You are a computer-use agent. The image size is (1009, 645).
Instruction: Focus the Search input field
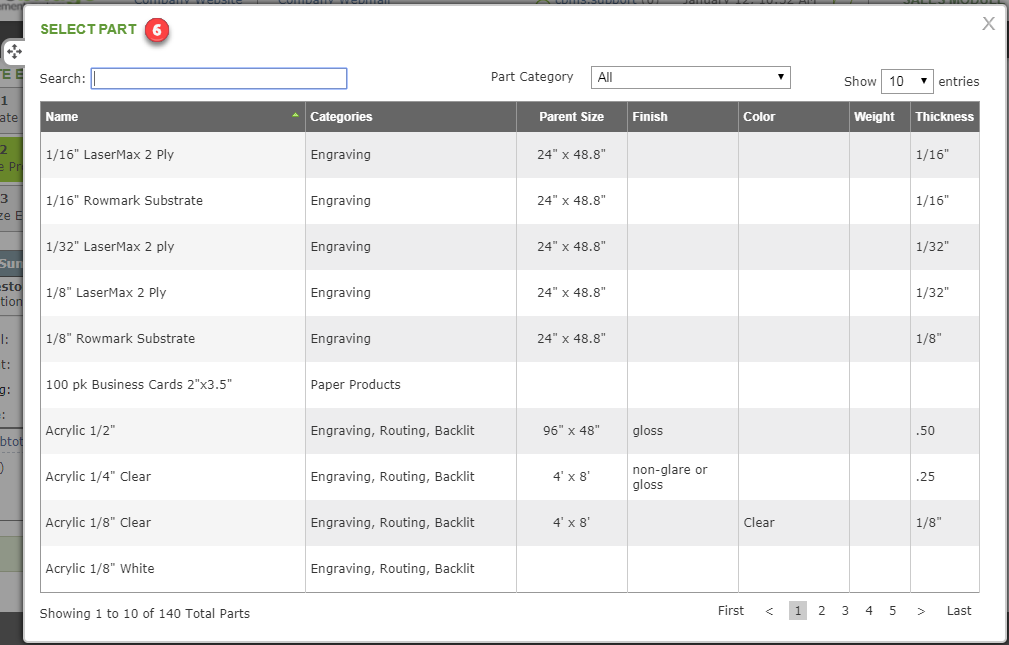coord(219,79)
